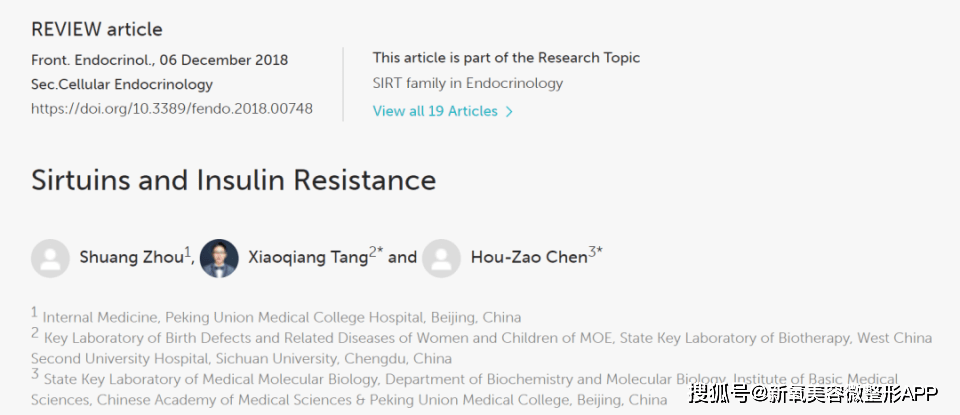Viewport: 960px width, 415px height.
Task: Open author name Xiaoqiang Tang
Action: pos(307,258)
